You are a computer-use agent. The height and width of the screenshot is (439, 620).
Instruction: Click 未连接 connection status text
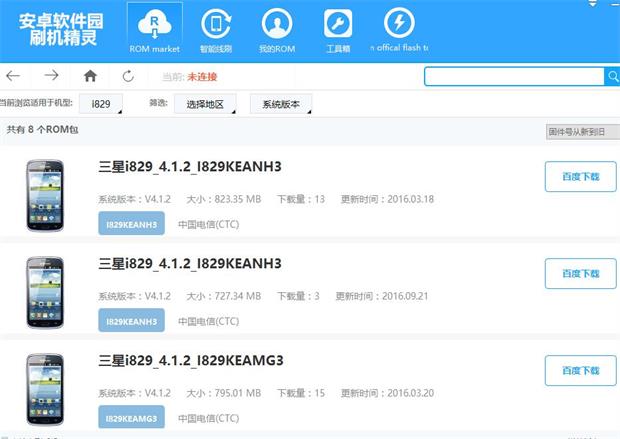pyautogui.click(x=202, y=77)
